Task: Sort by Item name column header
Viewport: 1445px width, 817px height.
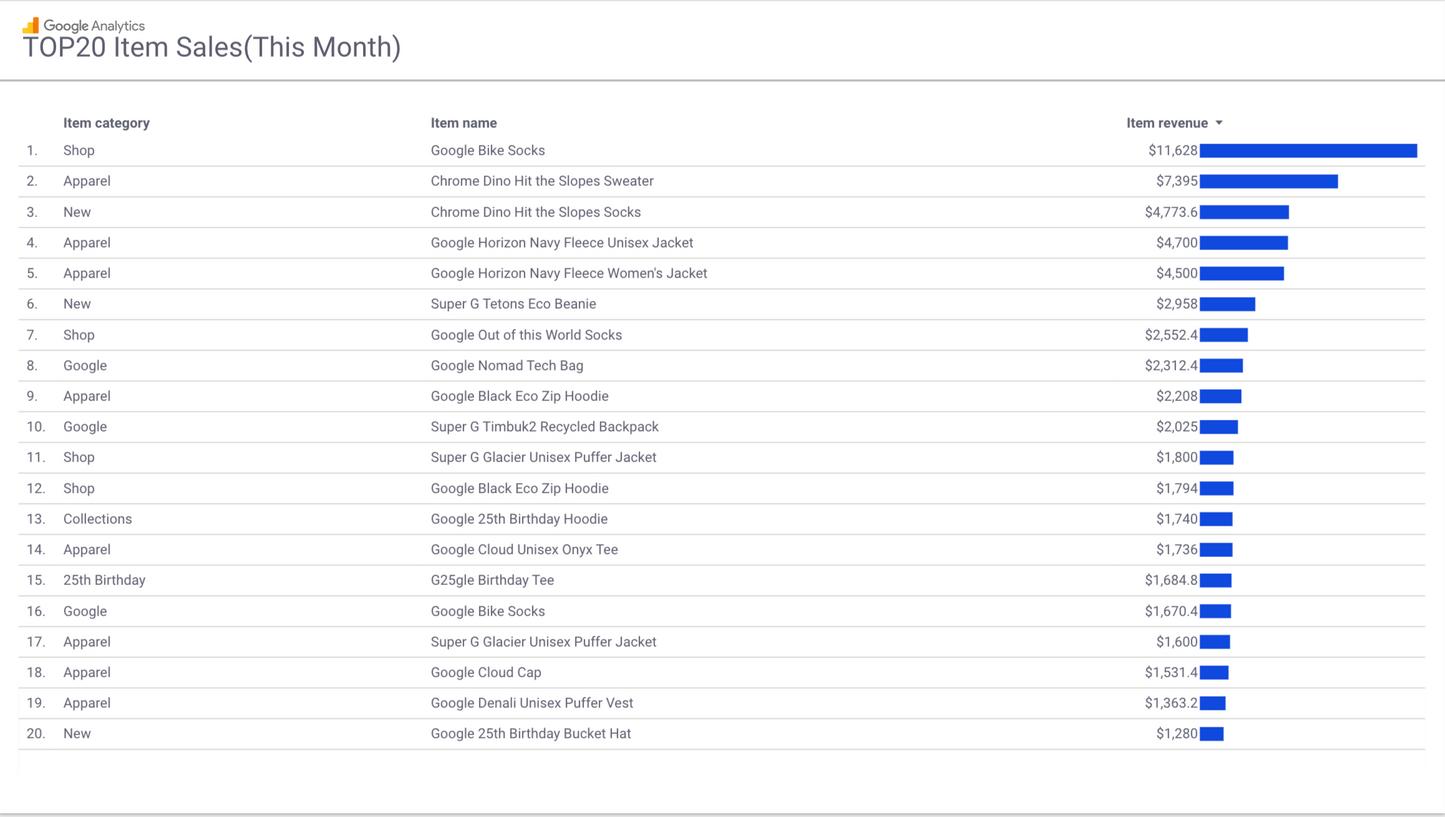Action: [464, 123]
